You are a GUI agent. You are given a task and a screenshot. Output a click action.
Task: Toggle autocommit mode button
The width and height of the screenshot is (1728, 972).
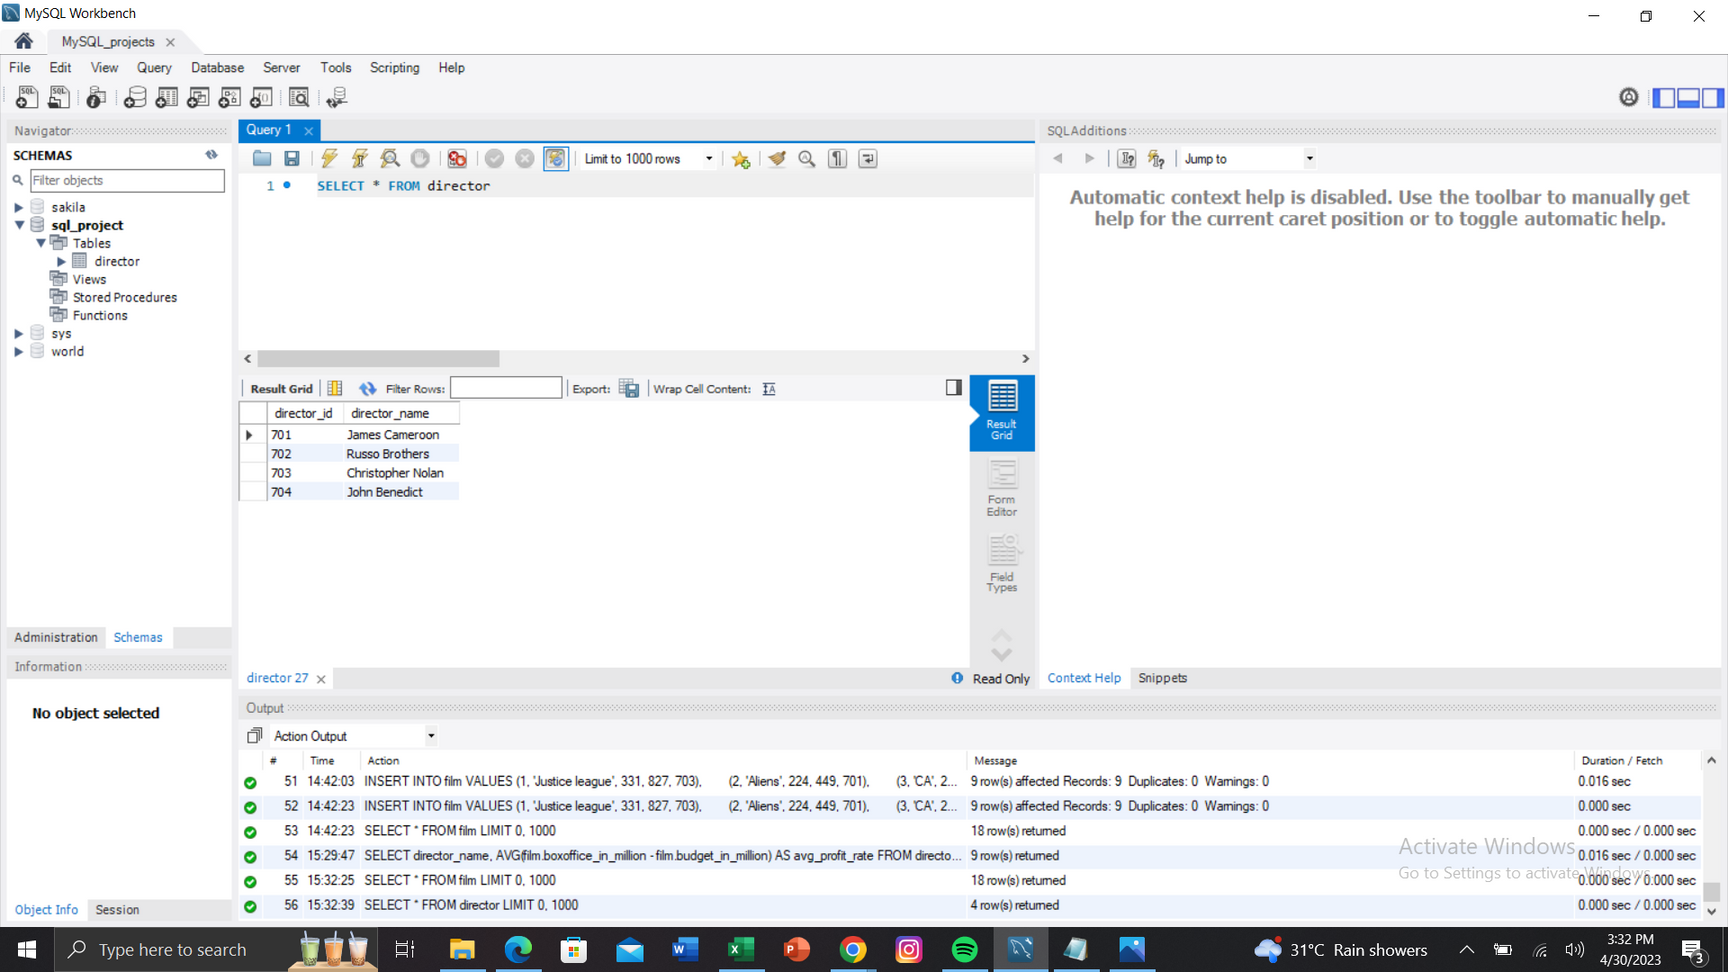(556, 158)
